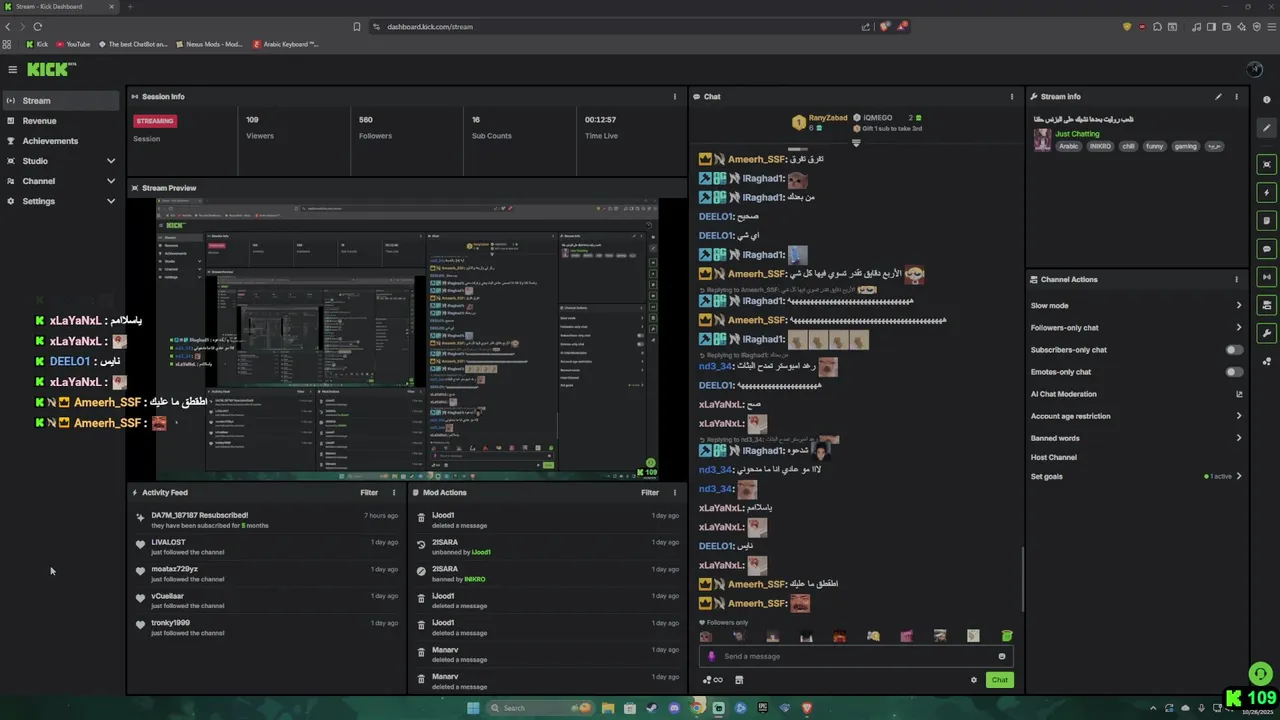
Task: Select Stream in the left sidebar
Action: click(x=60, y=101)
